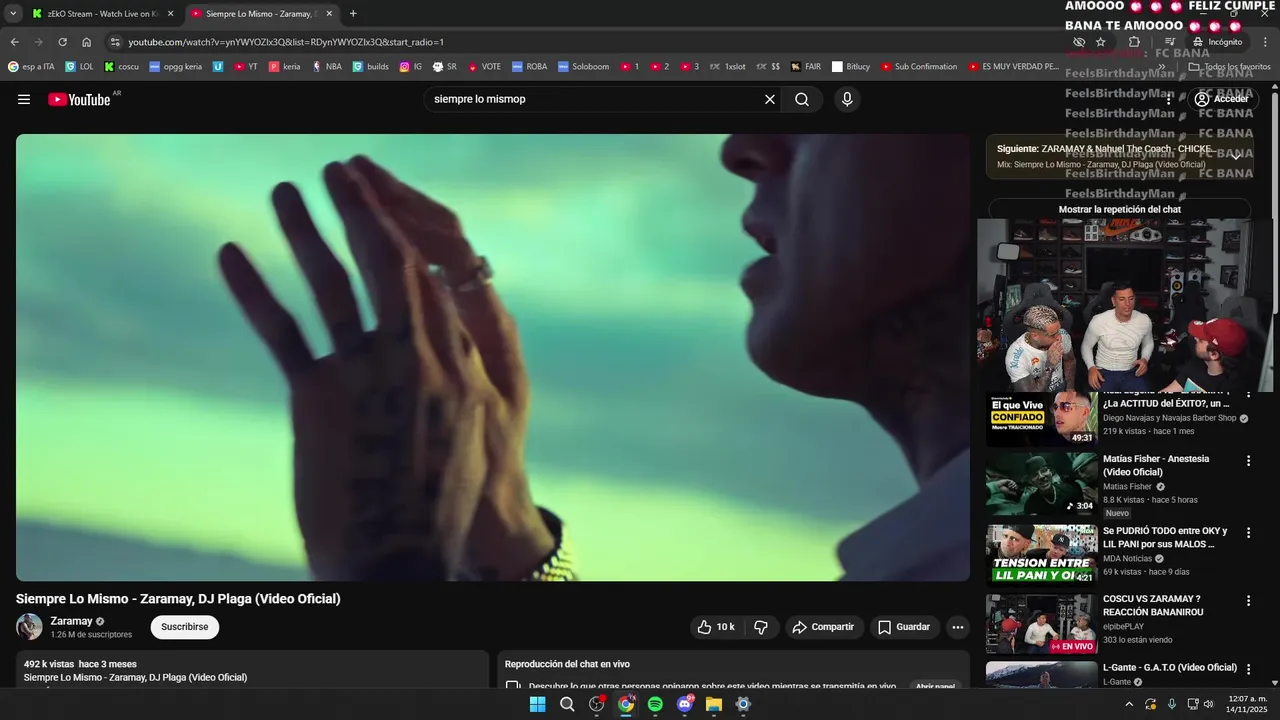This screenshot has height=720, width=1280.
Task: Open Chrome extensions puzzle icon
Action: tap(1134, 42)
